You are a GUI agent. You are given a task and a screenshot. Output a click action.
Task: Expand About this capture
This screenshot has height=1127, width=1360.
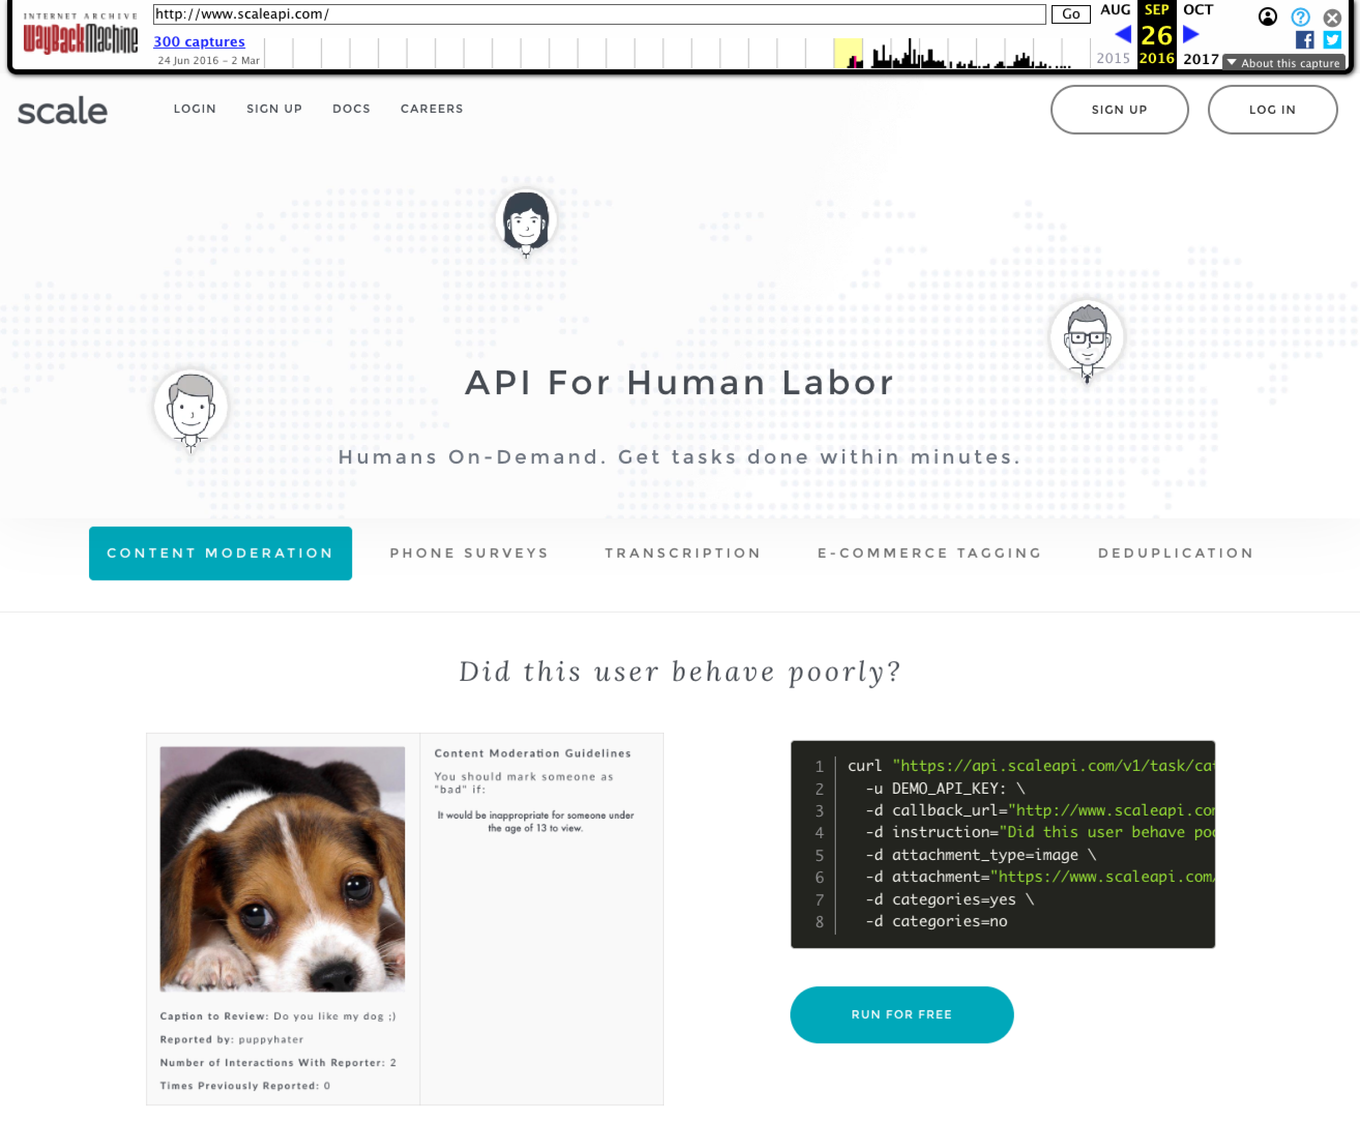coord(1285,63)
